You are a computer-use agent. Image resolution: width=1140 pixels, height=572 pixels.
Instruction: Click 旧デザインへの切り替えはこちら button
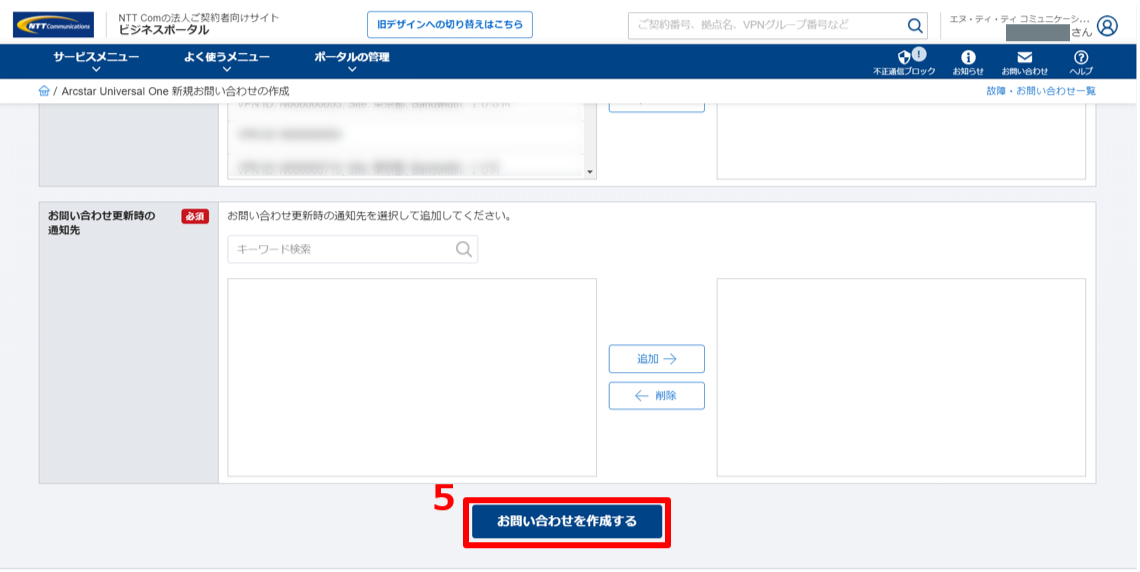tap(449, 25)
